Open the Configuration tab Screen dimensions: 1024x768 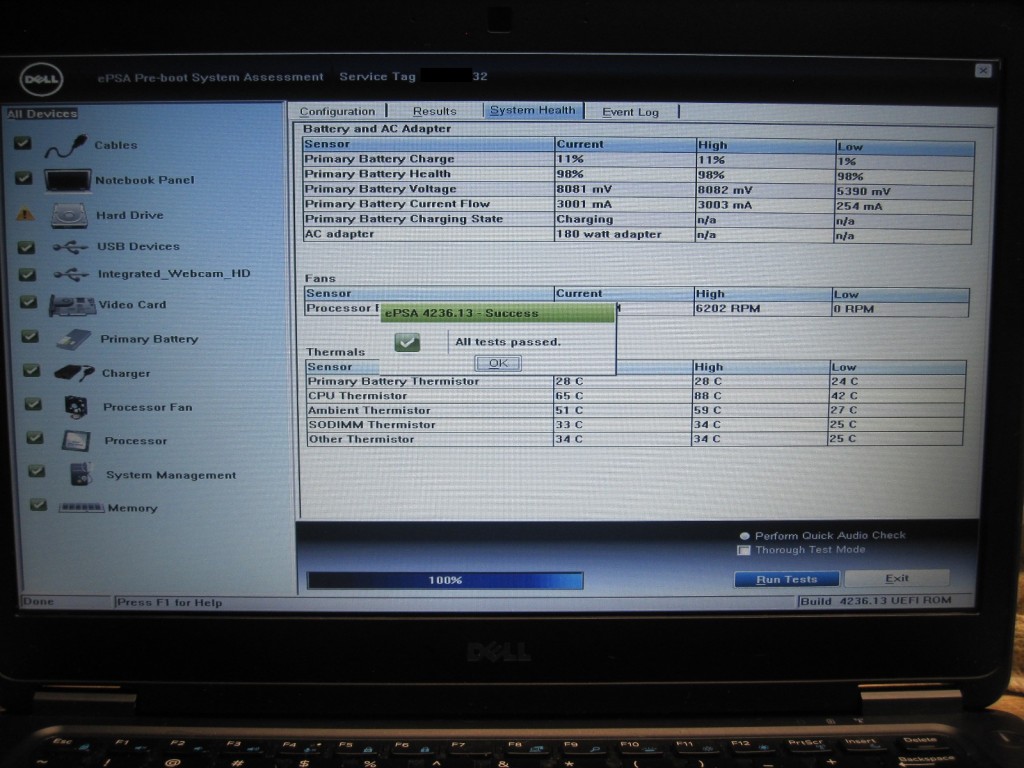338,111
